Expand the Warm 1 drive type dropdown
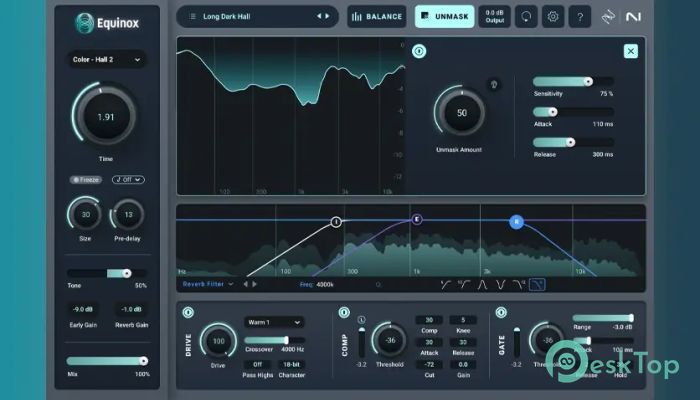This screenshot has height=400, width=700. 274,322
